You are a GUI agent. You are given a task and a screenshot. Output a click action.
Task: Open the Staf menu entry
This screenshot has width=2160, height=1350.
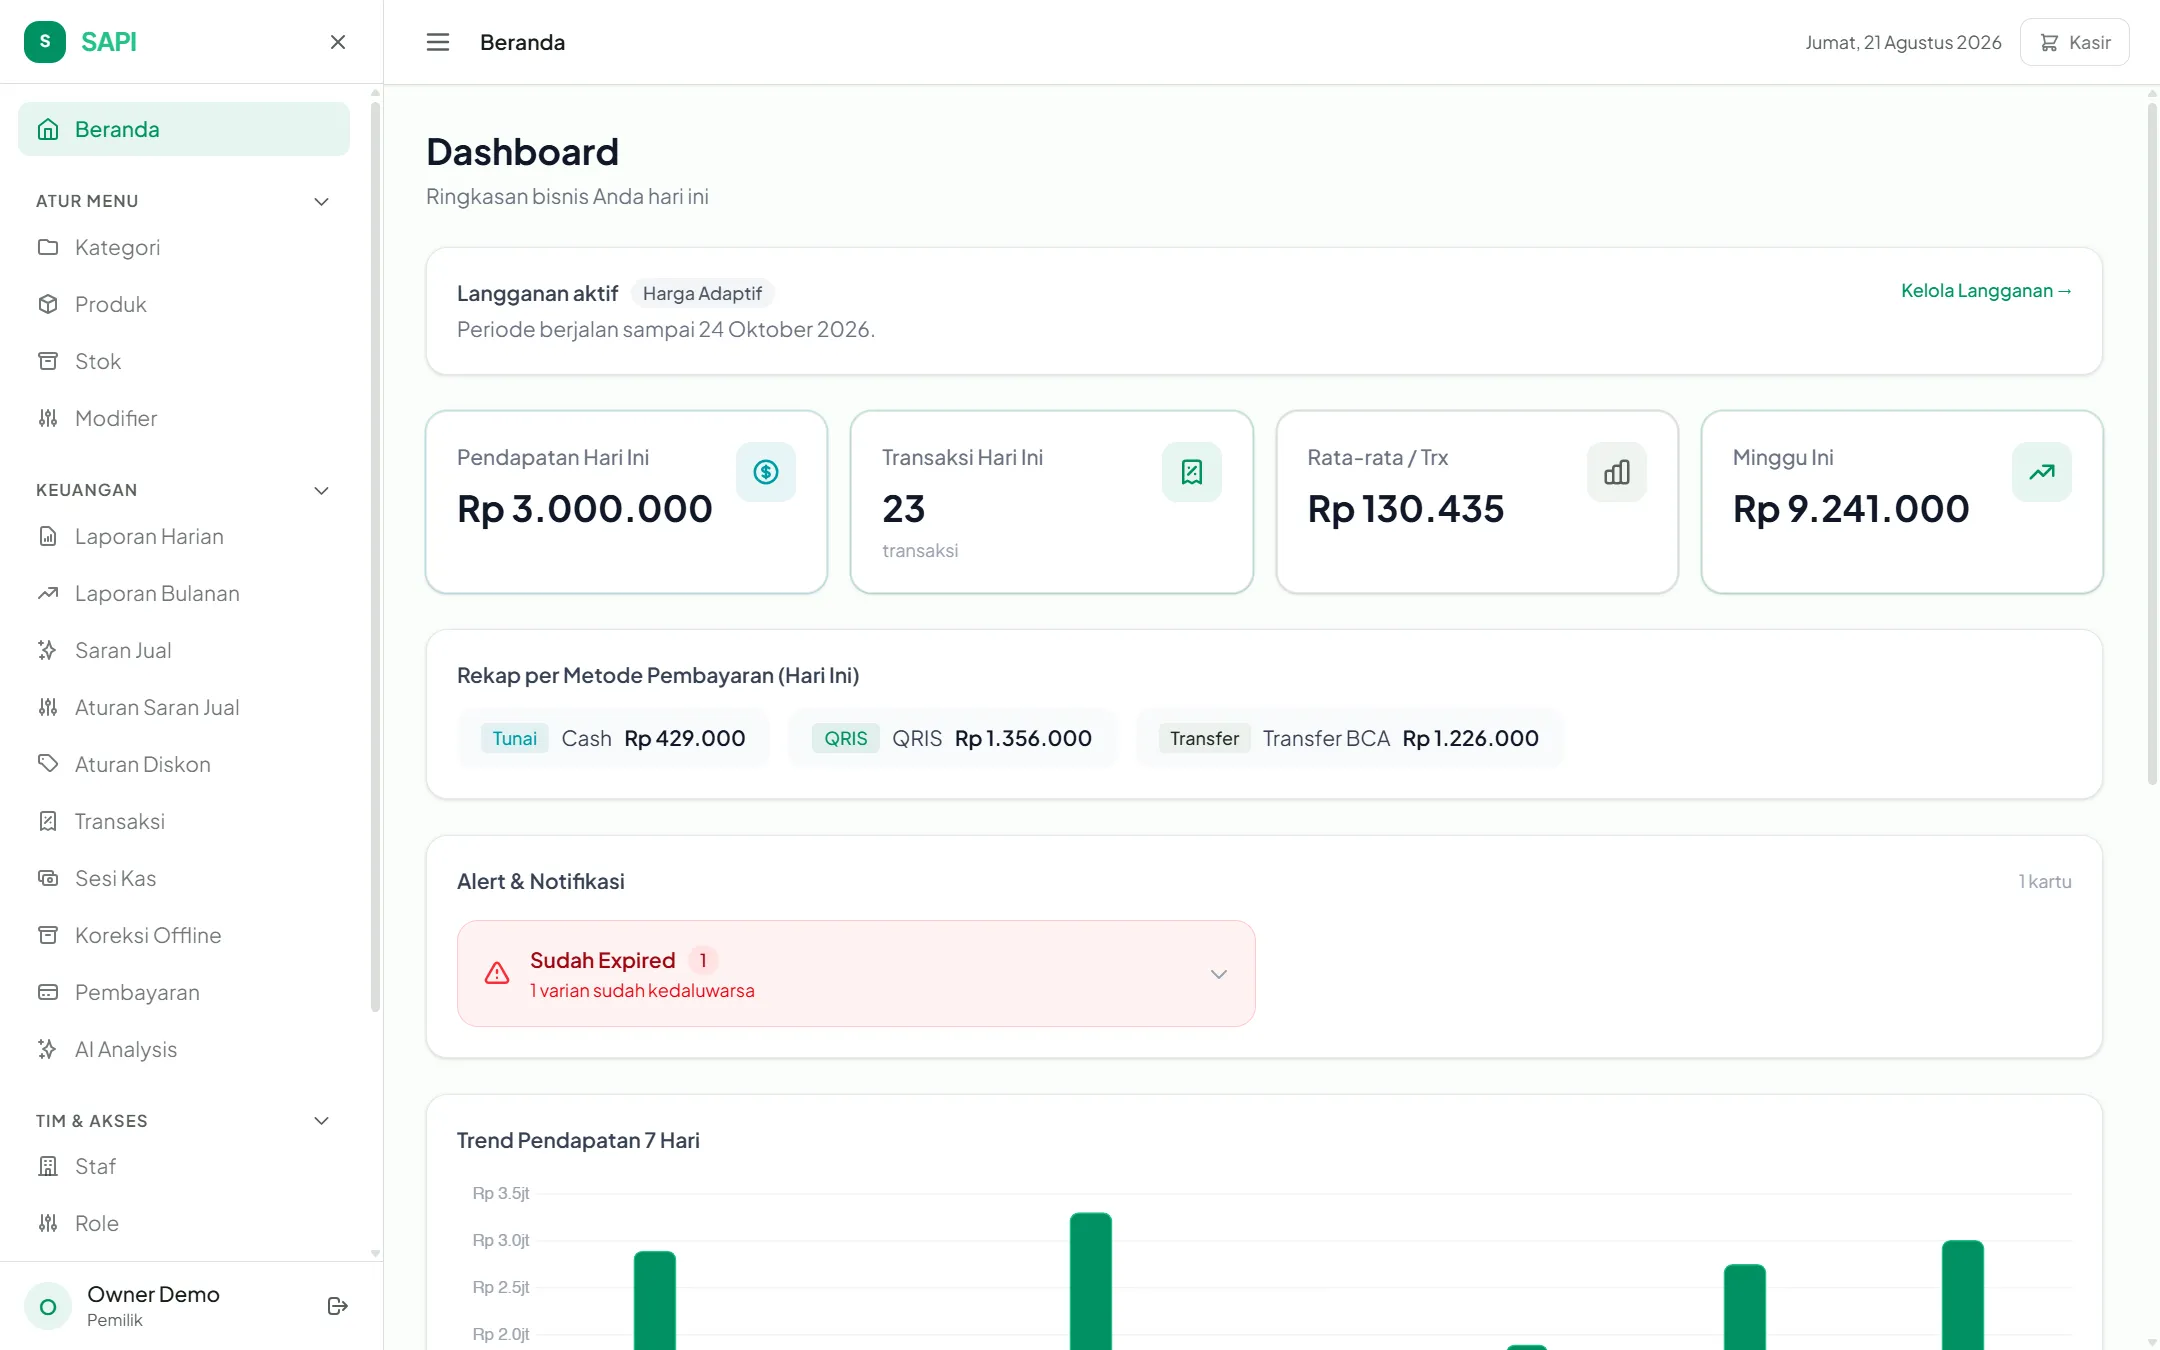95,1166
